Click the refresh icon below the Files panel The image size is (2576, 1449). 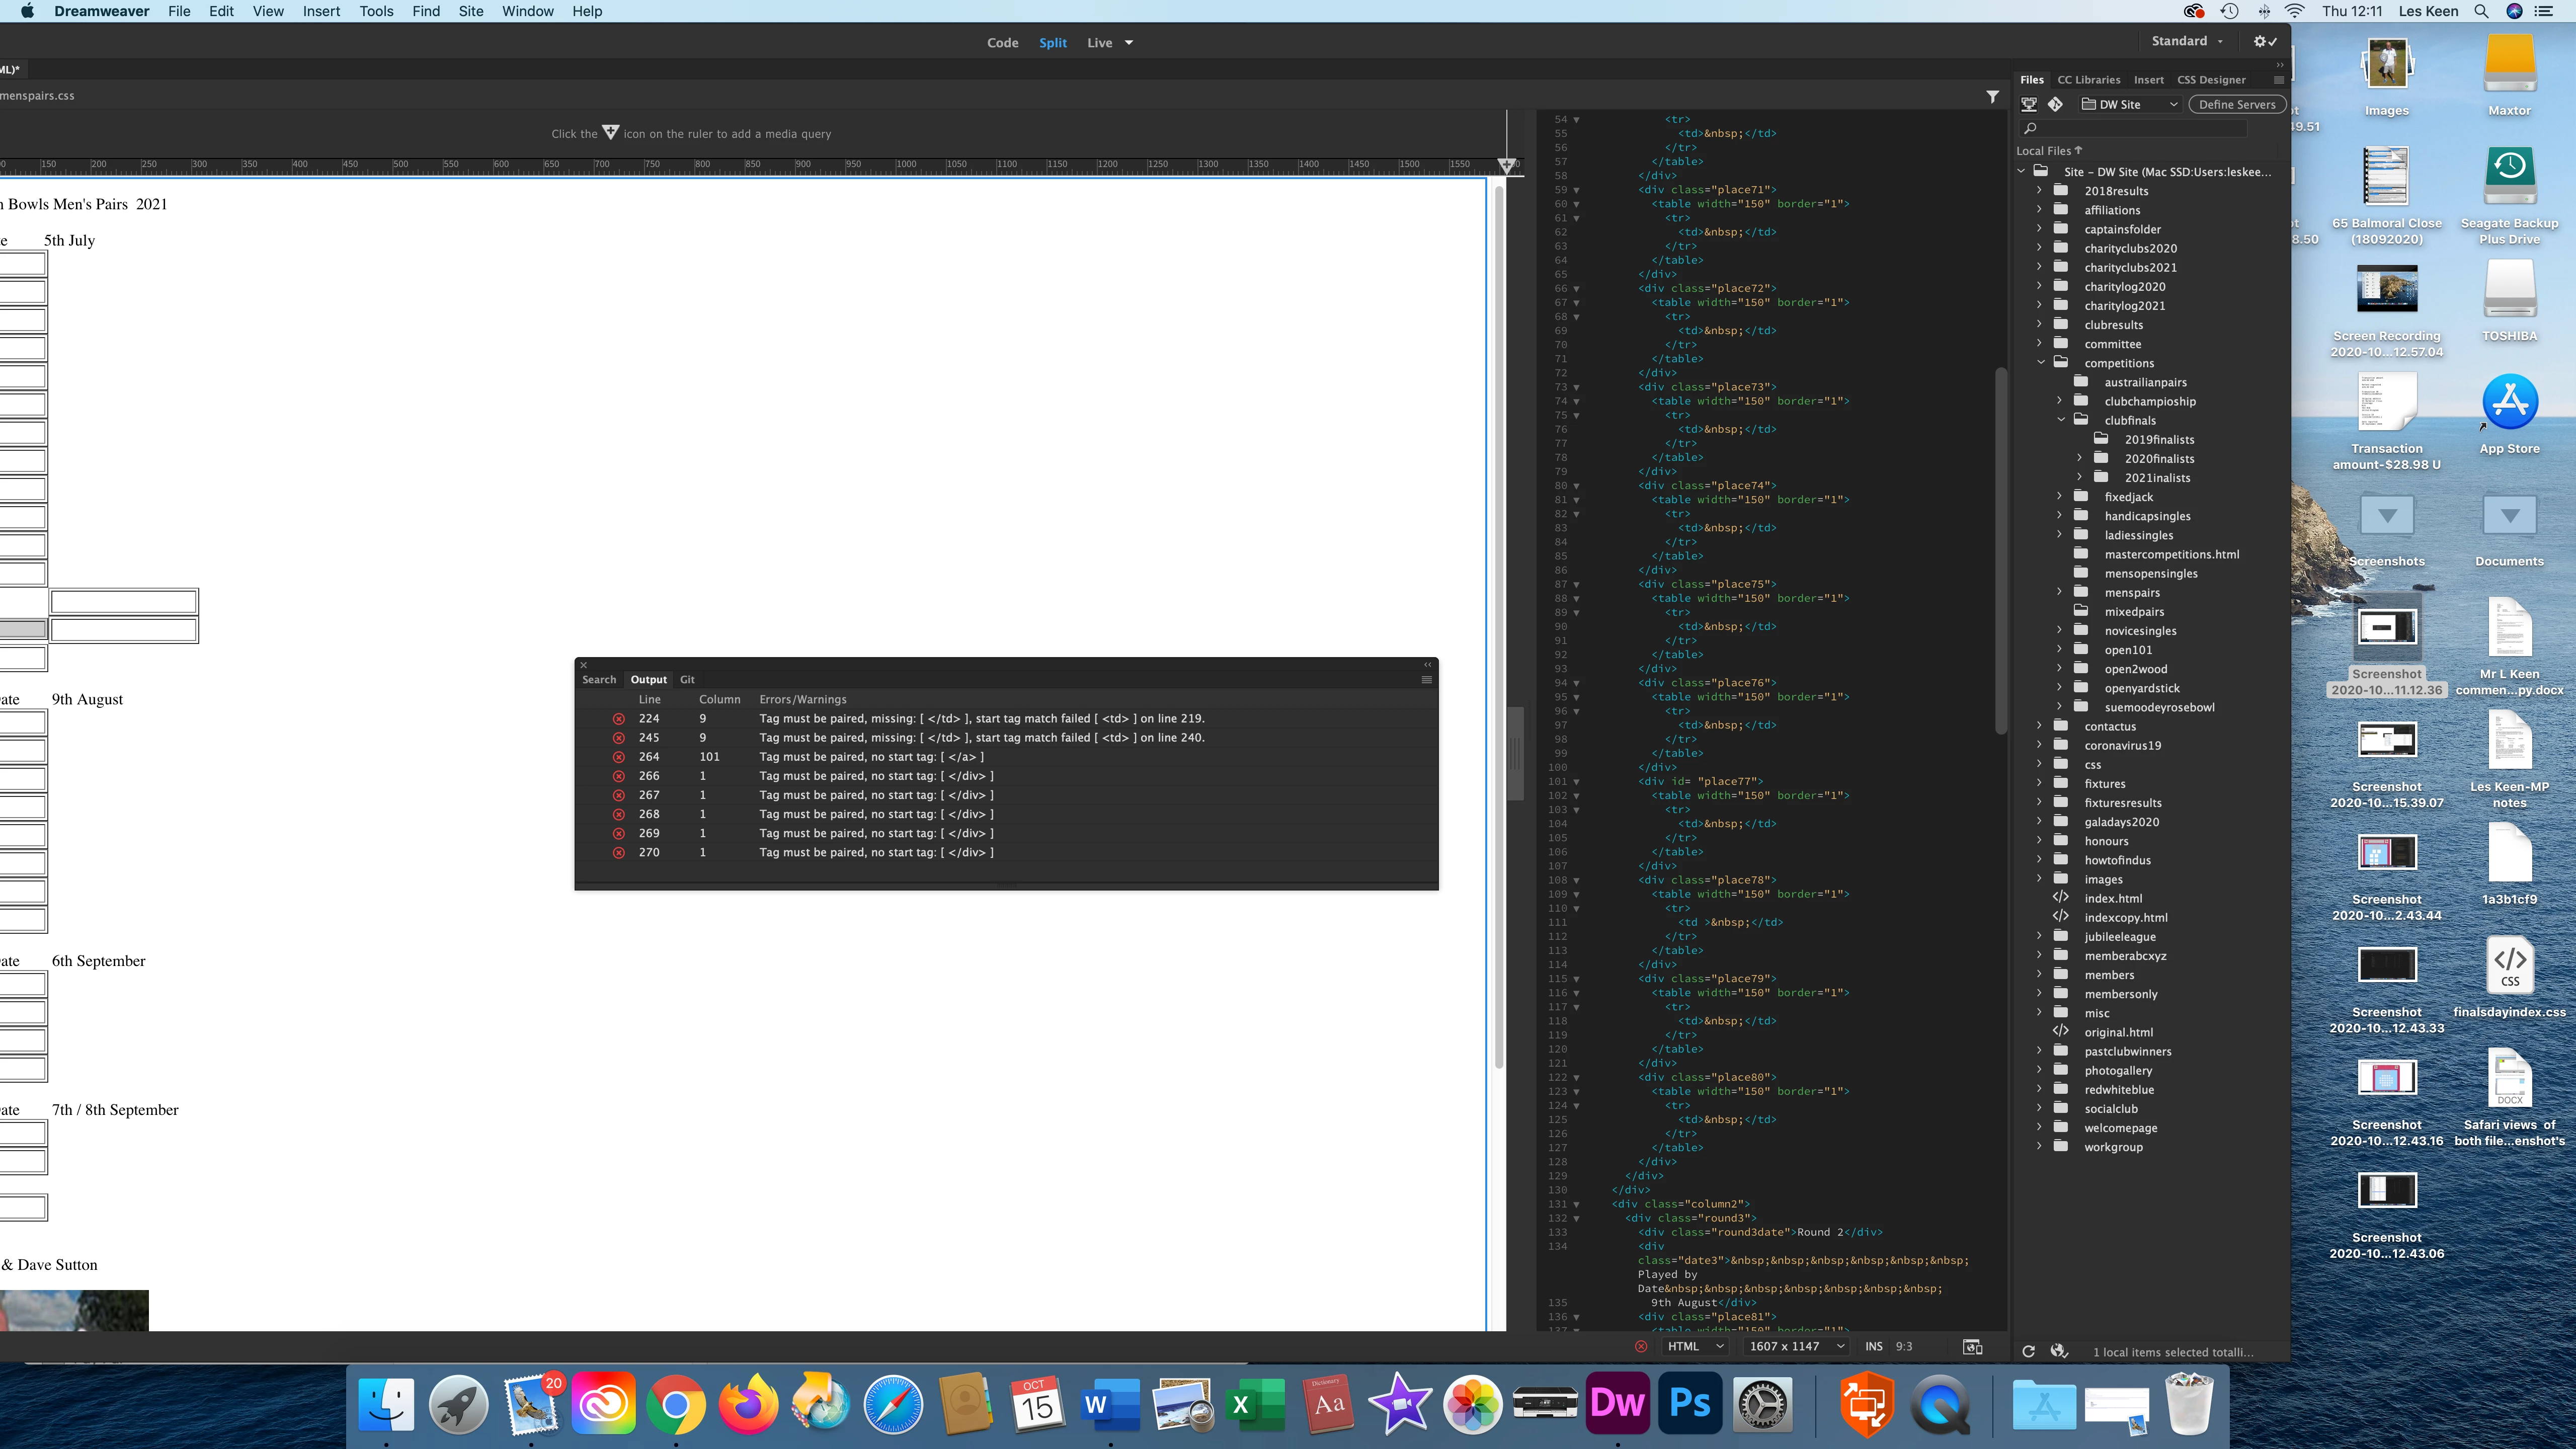pos(2028,1351)
